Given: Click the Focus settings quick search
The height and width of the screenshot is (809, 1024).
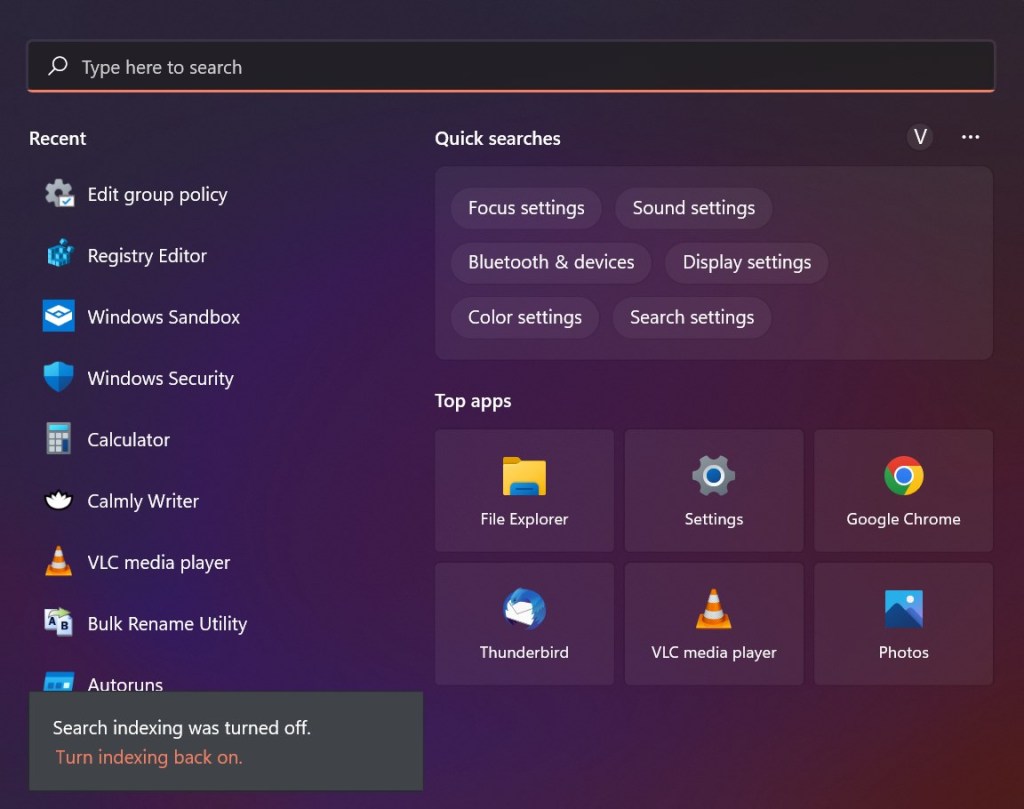Looking at the screenshot, I should click(x=526, y=208).
